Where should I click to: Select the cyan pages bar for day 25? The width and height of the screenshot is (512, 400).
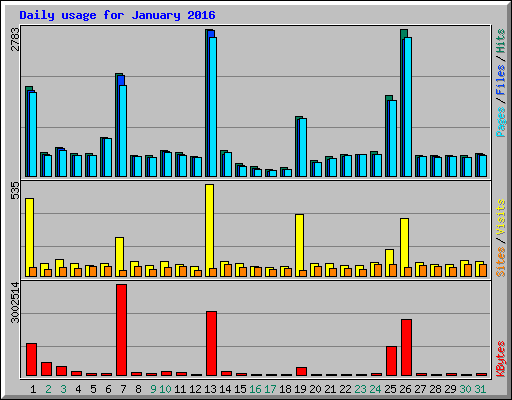tap(393, 138)
